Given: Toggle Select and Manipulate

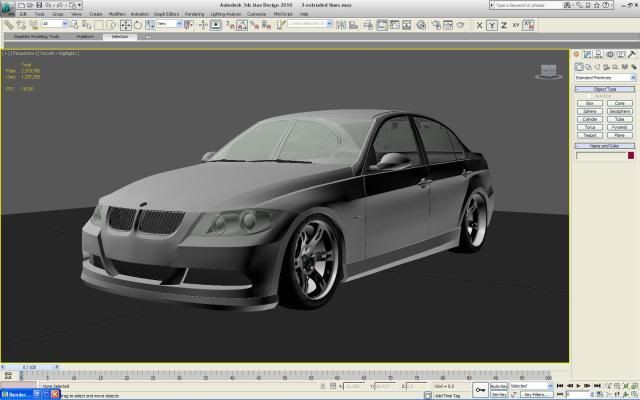Looking at the screenshot, I should tap(203, 25).
